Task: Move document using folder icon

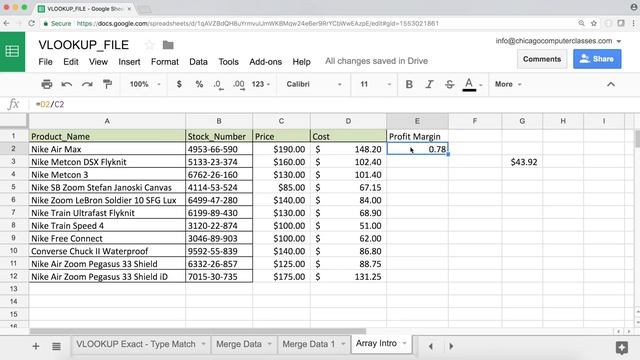Action: tap(168, 45)
